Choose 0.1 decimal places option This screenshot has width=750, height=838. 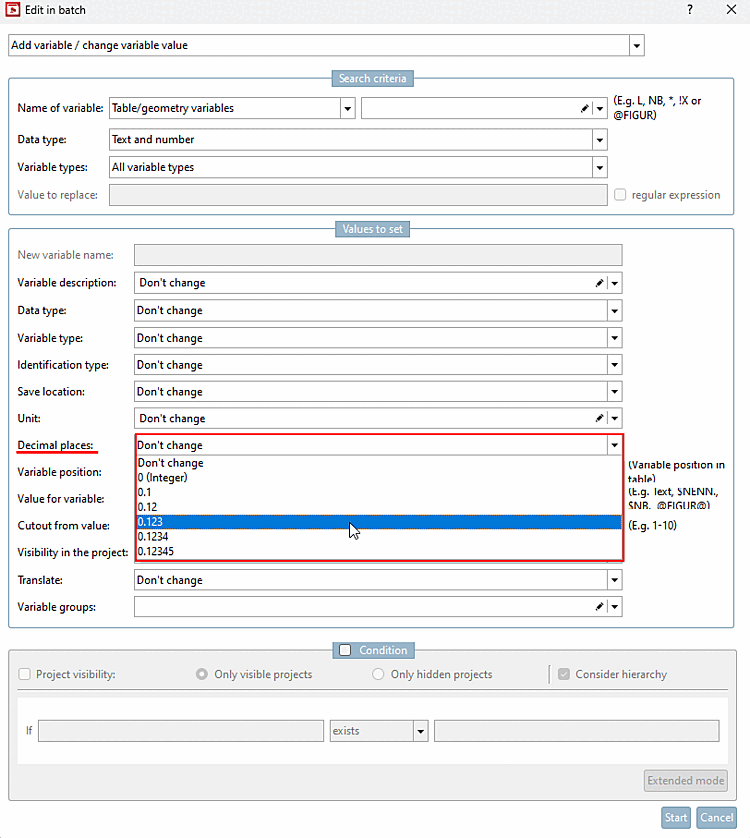tap(379, 492)
